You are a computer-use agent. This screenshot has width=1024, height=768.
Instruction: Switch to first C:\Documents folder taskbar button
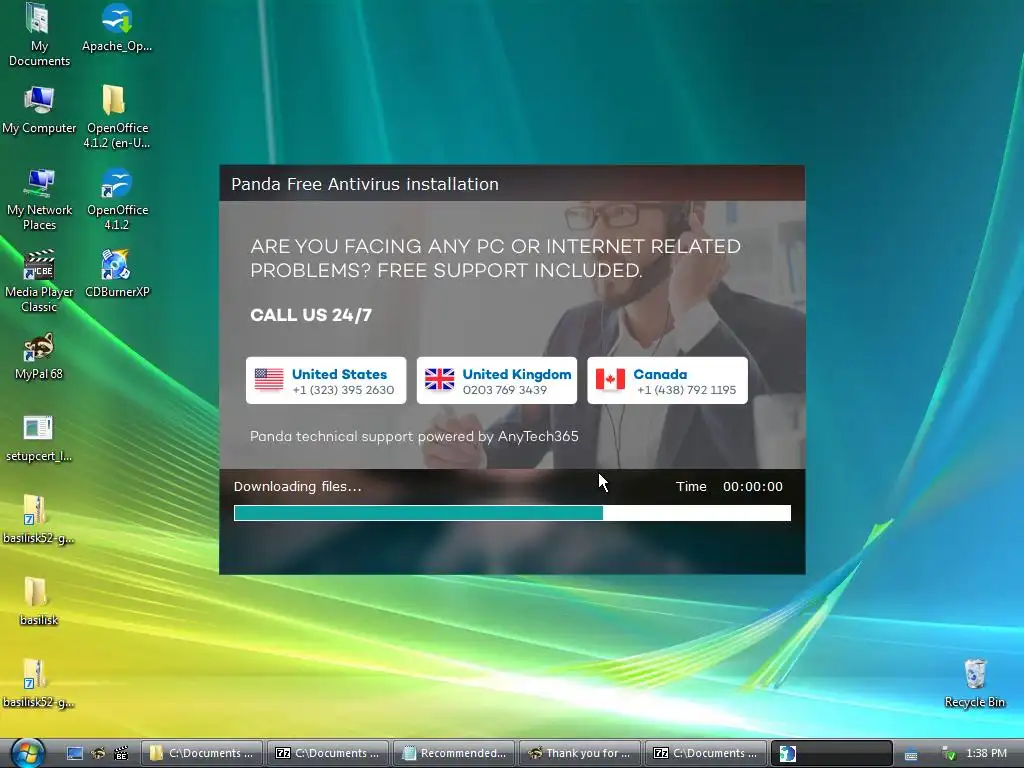point(202,753)
